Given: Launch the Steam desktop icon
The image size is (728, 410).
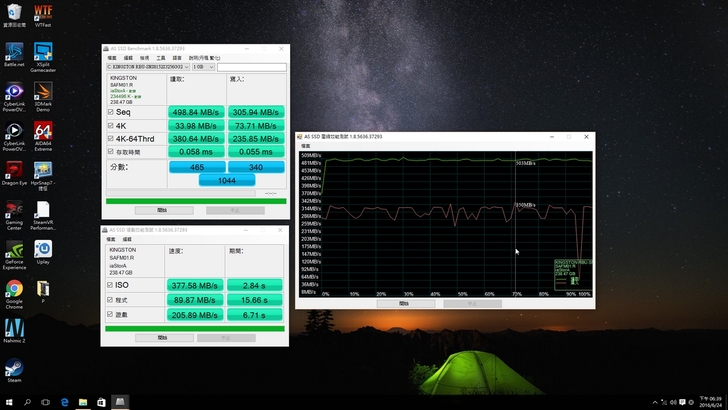Looking at the screenshot, I should [14, 367].
